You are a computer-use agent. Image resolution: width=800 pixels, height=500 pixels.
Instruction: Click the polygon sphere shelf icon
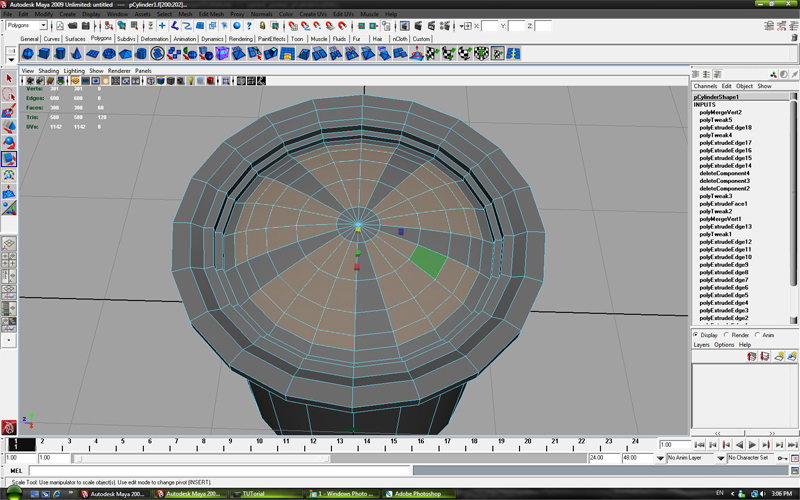point(28,54)
